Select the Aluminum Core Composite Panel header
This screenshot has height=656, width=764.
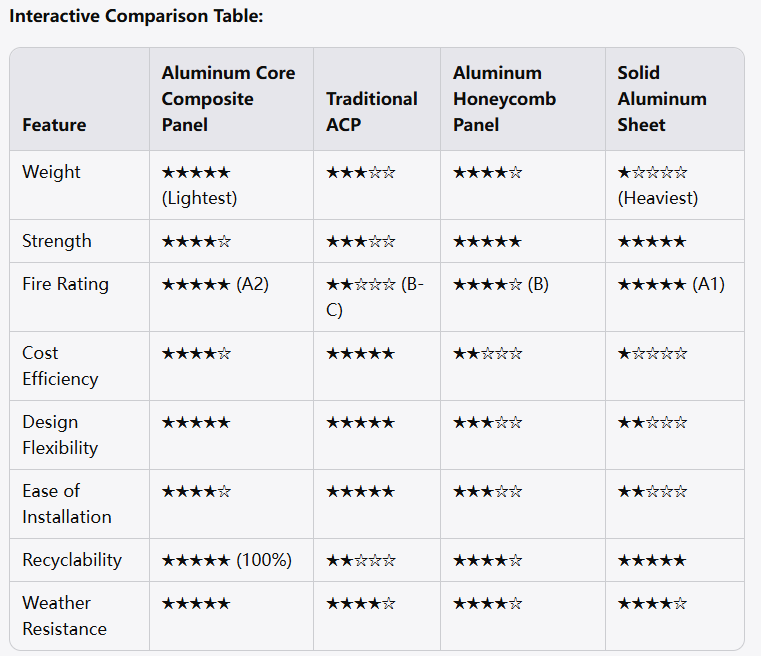[x=229, y=99]
